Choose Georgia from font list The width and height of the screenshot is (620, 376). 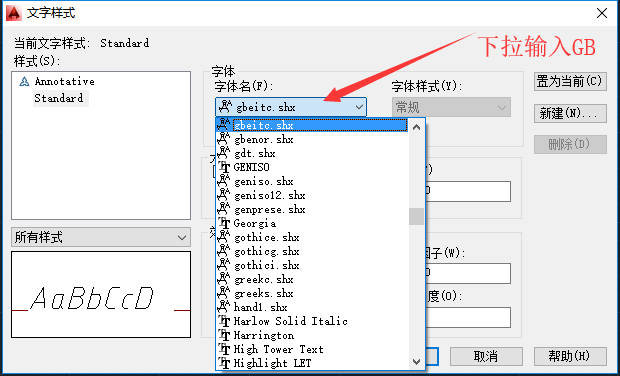pyautogui.click(x=312, y=223)
